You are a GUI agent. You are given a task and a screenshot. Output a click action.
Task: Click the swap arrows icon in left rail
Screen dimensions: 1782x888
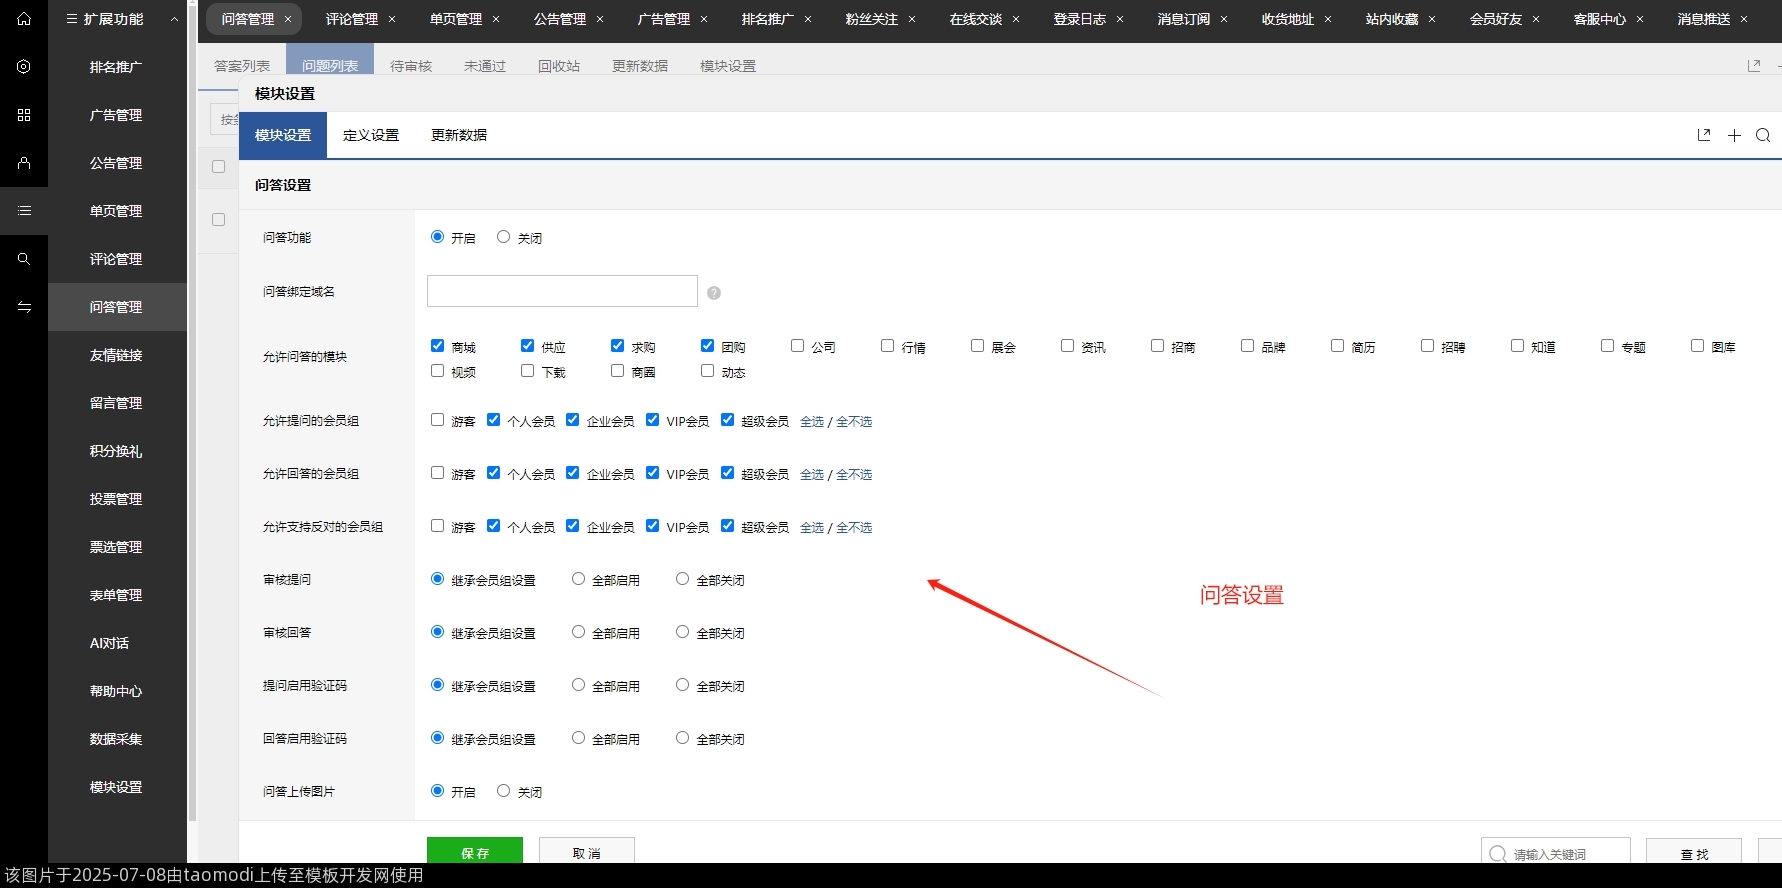pos(24,307)
